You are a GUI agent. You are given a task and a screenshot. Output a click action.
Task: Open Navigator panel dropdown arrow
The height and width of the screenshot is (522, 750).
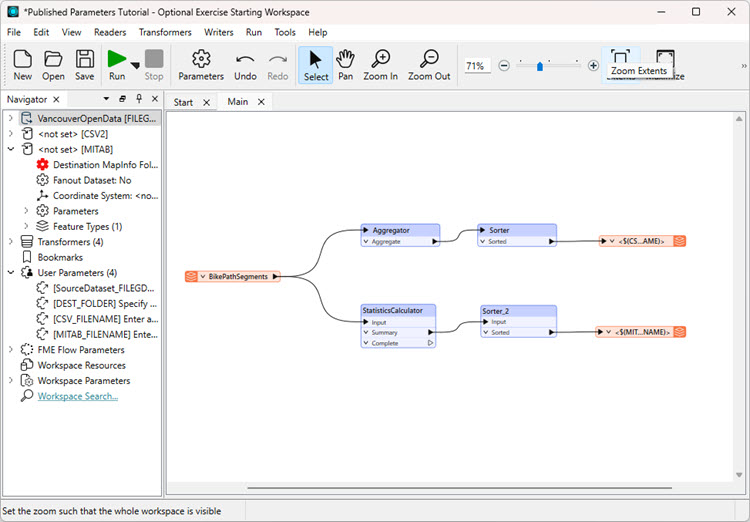coord(106,99)
